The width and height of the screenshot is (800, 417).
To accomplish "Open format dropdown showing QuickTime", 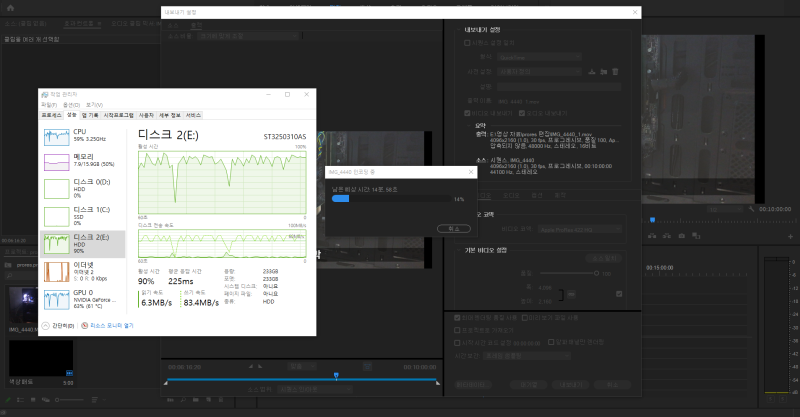I will pos(539,57).
